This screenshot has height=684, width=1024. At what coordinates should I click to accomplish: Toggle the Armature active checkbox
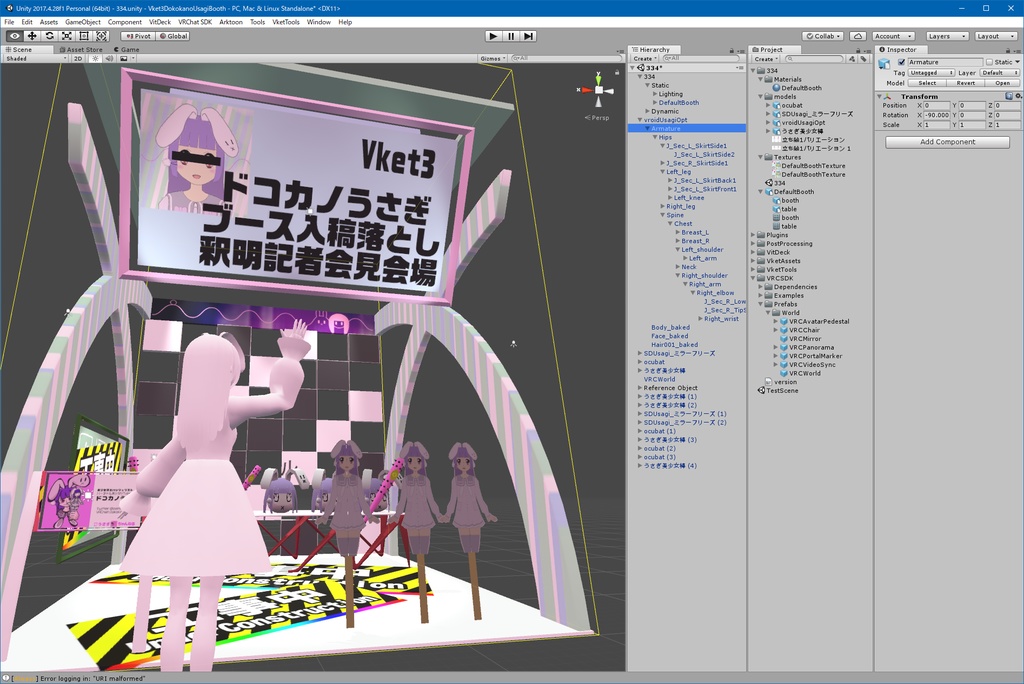pos(901,62)
